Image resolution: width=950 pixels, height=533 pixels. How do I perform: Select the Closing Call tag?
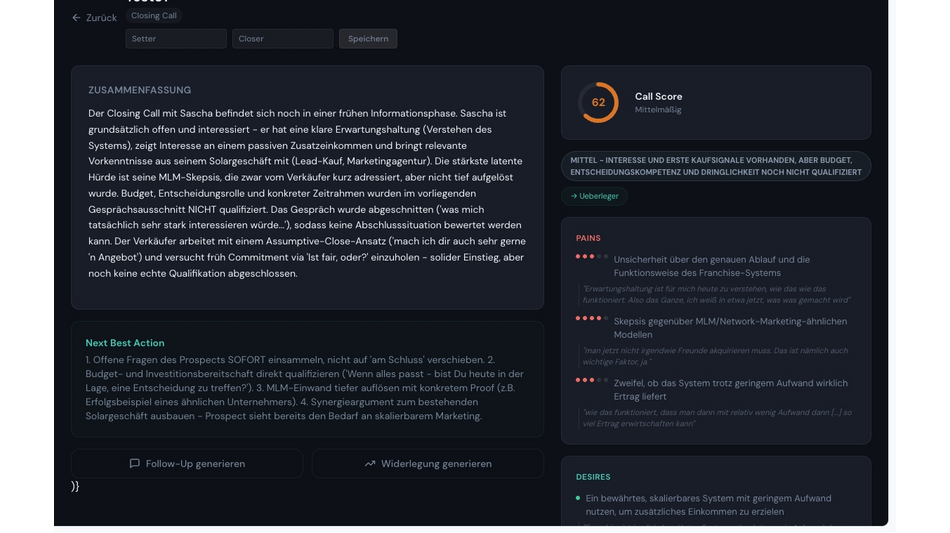coord(153,16)
